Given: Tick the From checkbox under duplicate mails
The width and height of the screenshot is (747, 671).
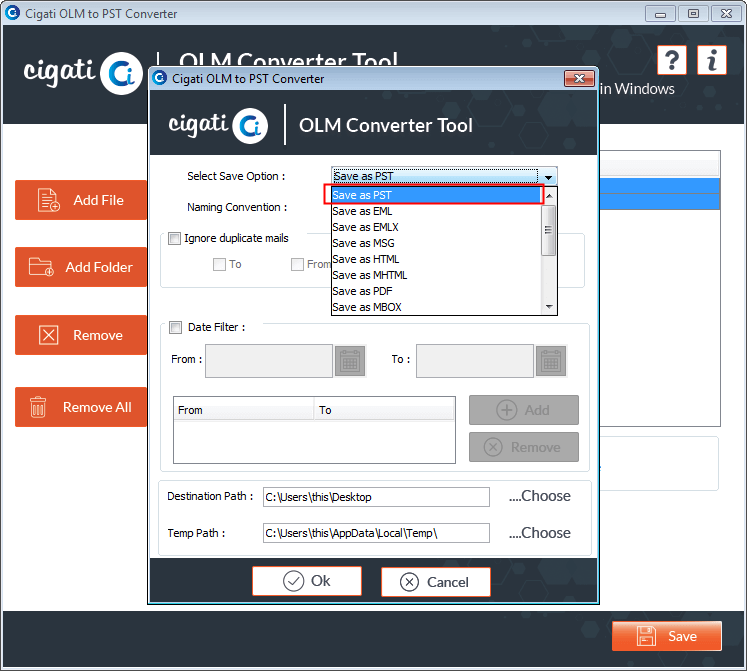Looking at the screenshot, I should click(297, 264).
